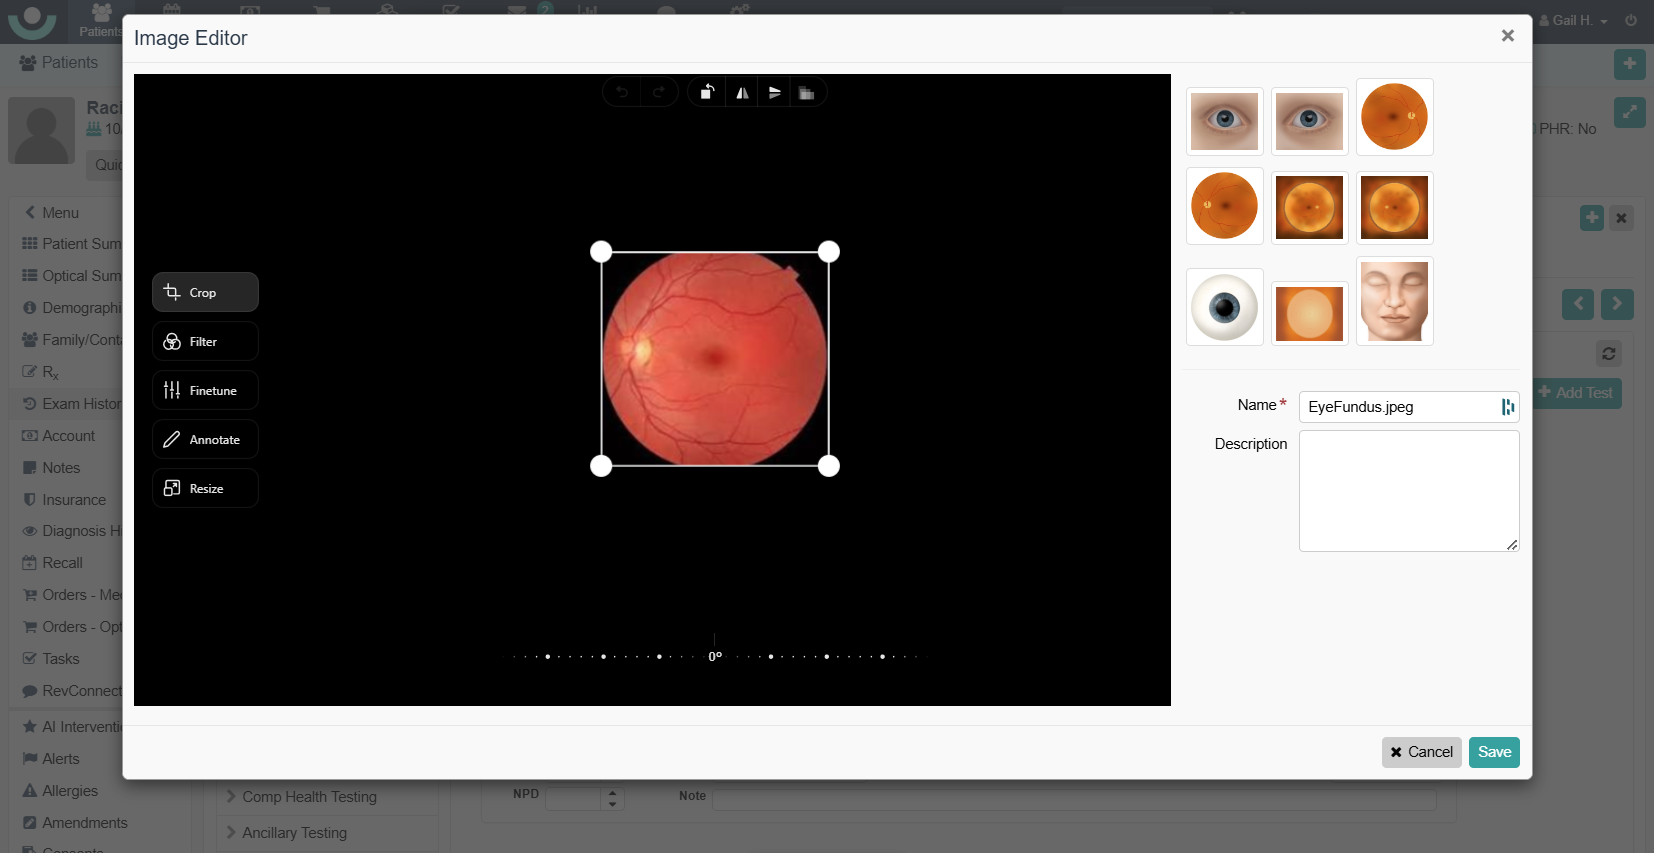Select orange fundus thumbnail in top row
The width and height of the screenshot is (1654, 853).
click(1395, 117)
